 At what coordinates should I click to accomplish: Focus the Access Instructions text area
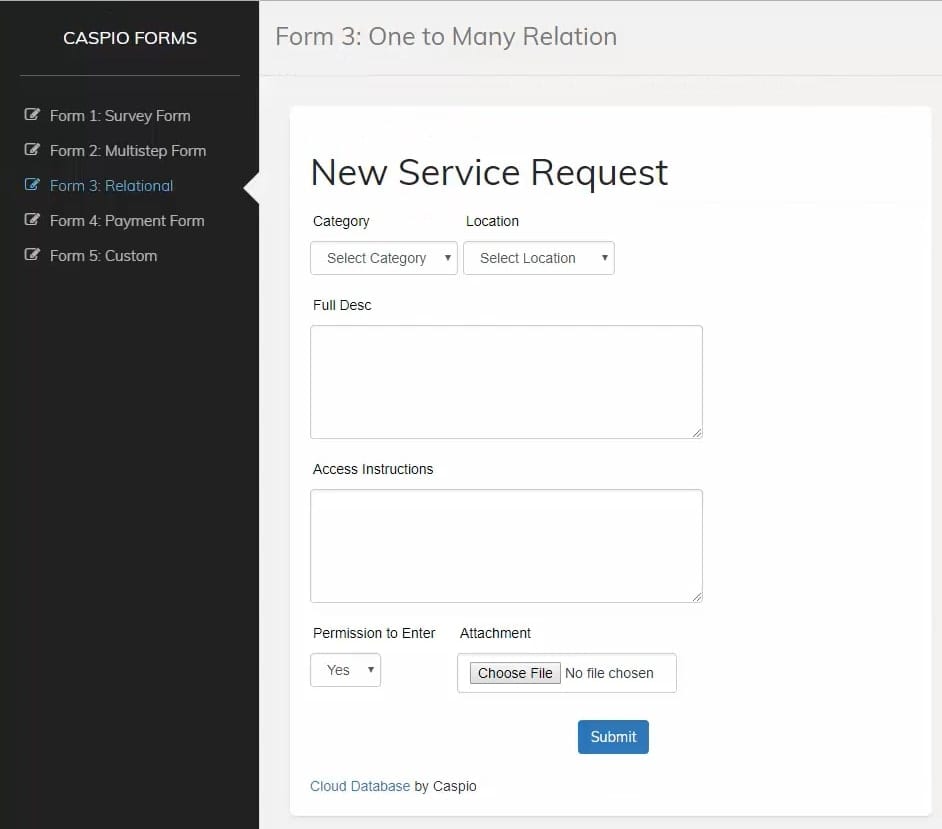(506, 545)
